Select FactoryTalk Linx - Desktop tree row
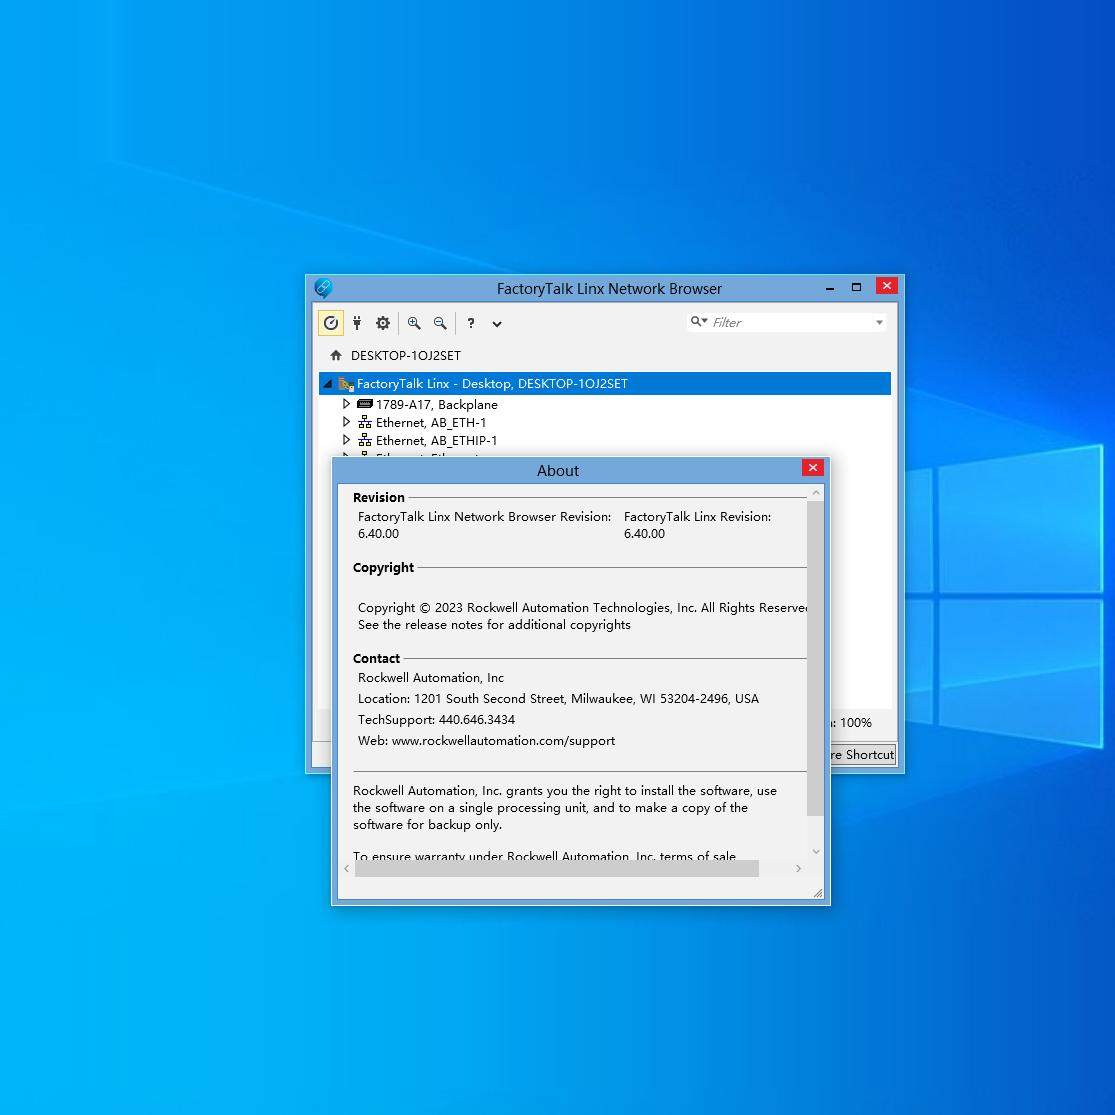Screen dimensions: 1115x1115 [x=604, y=383]
